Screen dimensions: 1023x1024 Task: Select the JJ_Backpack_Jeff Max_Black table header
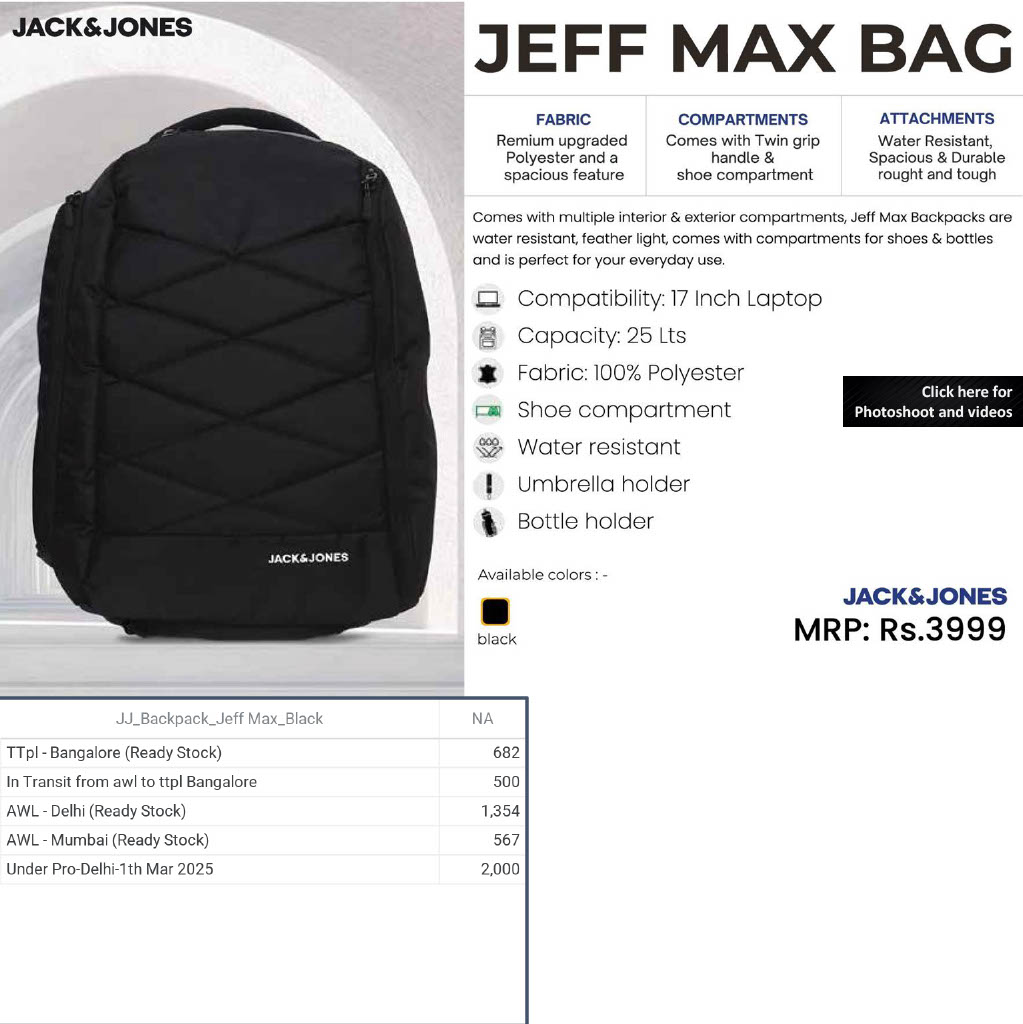(219, 718)
